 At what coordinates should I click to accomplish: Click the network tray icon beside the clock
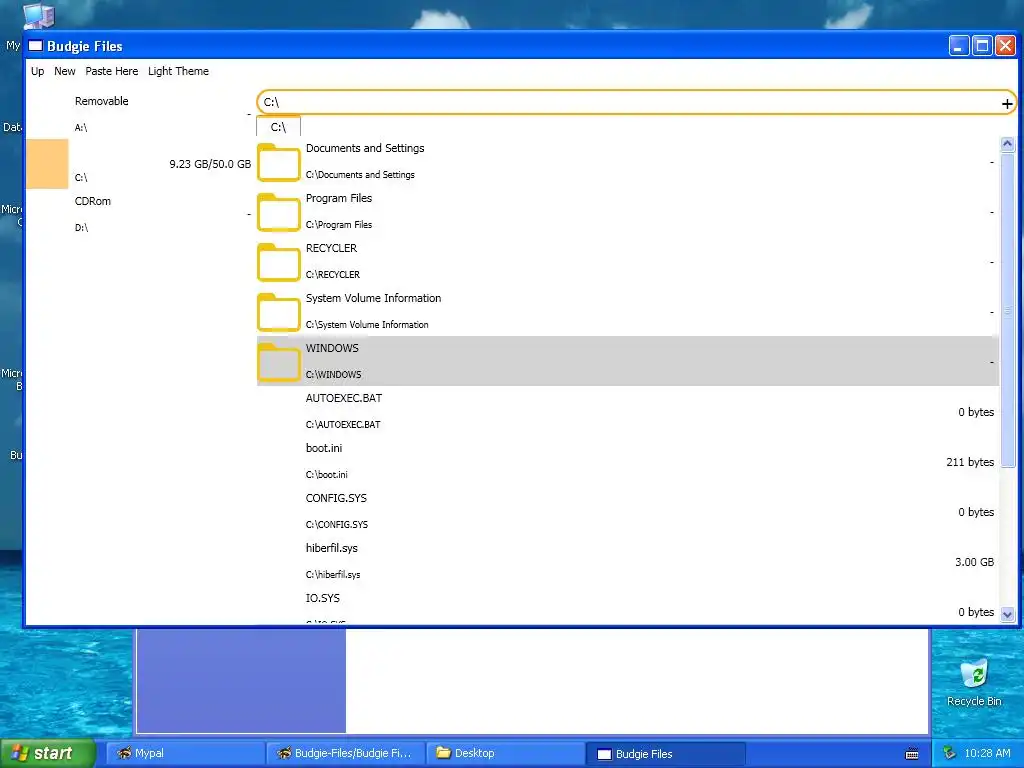coord(949,753)
